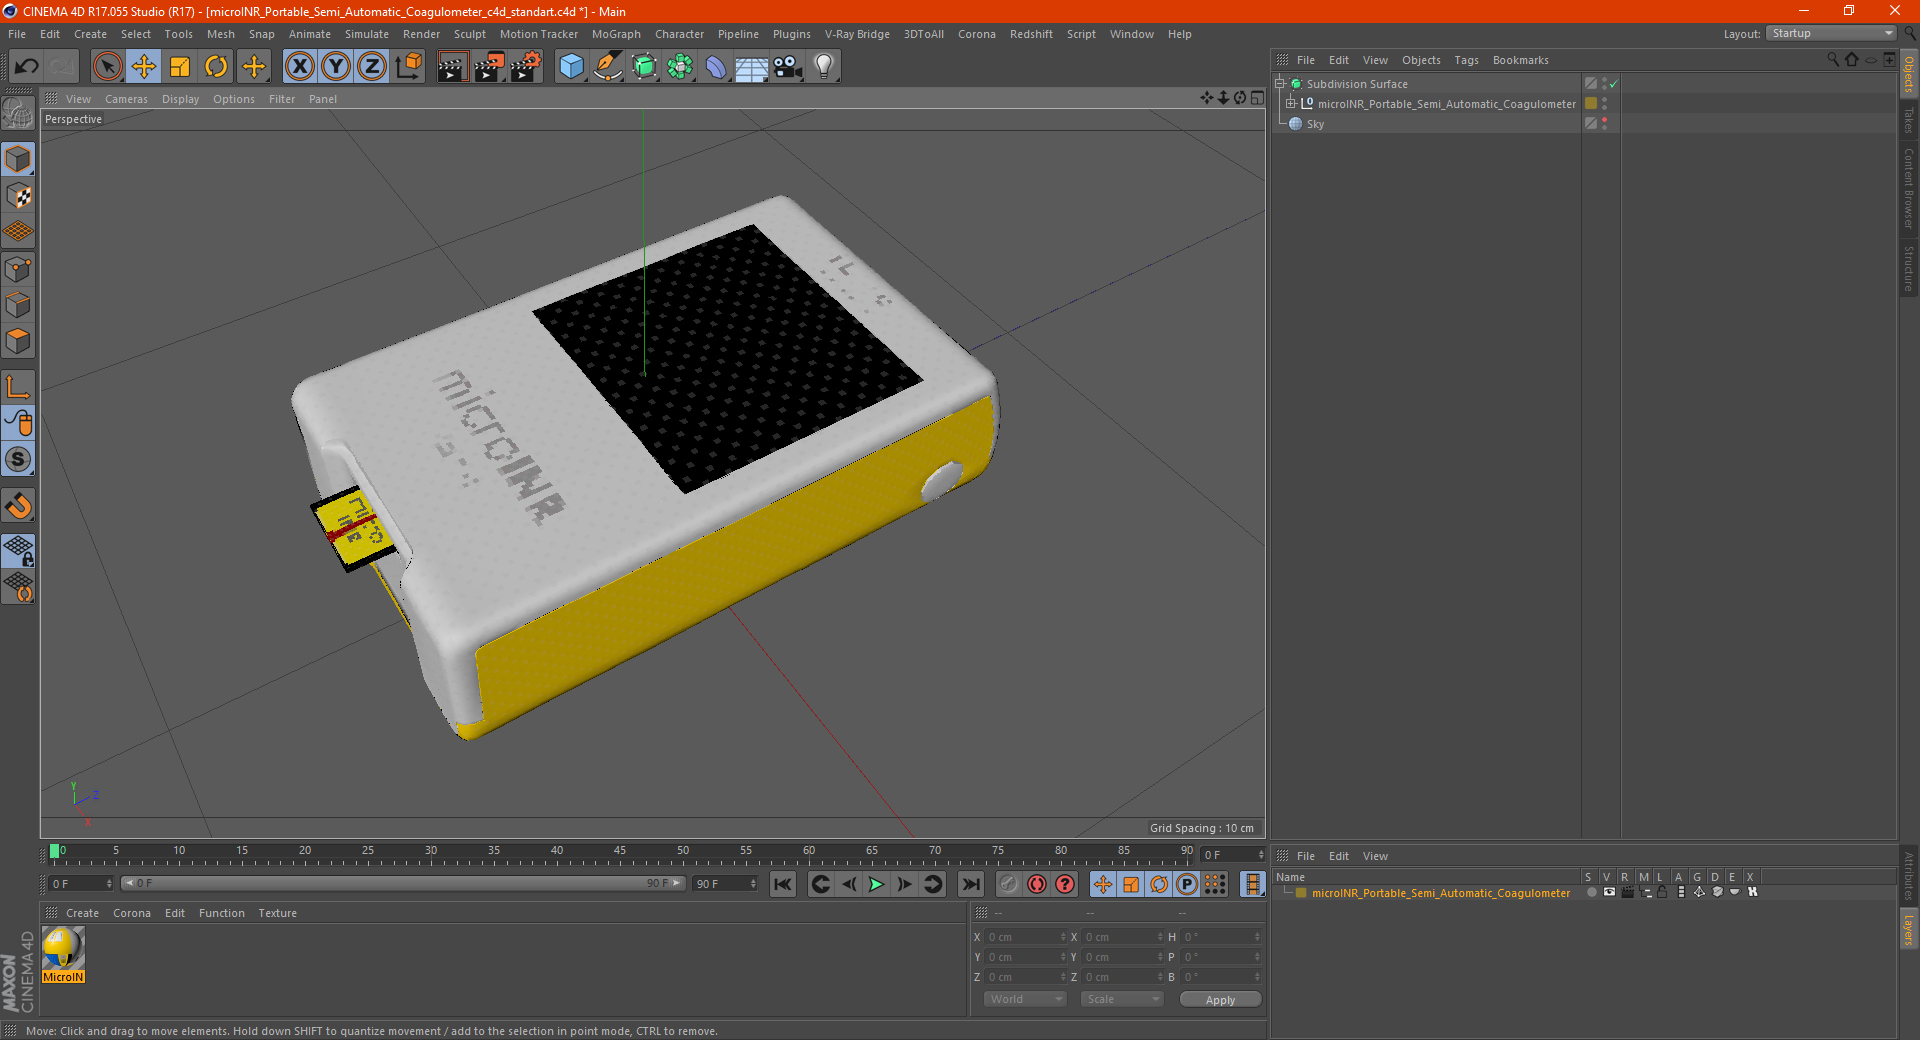This screenshot has height=1040, width=1920.
Task: Toggle microINR object visibility dots
Action: [1605, 104]
